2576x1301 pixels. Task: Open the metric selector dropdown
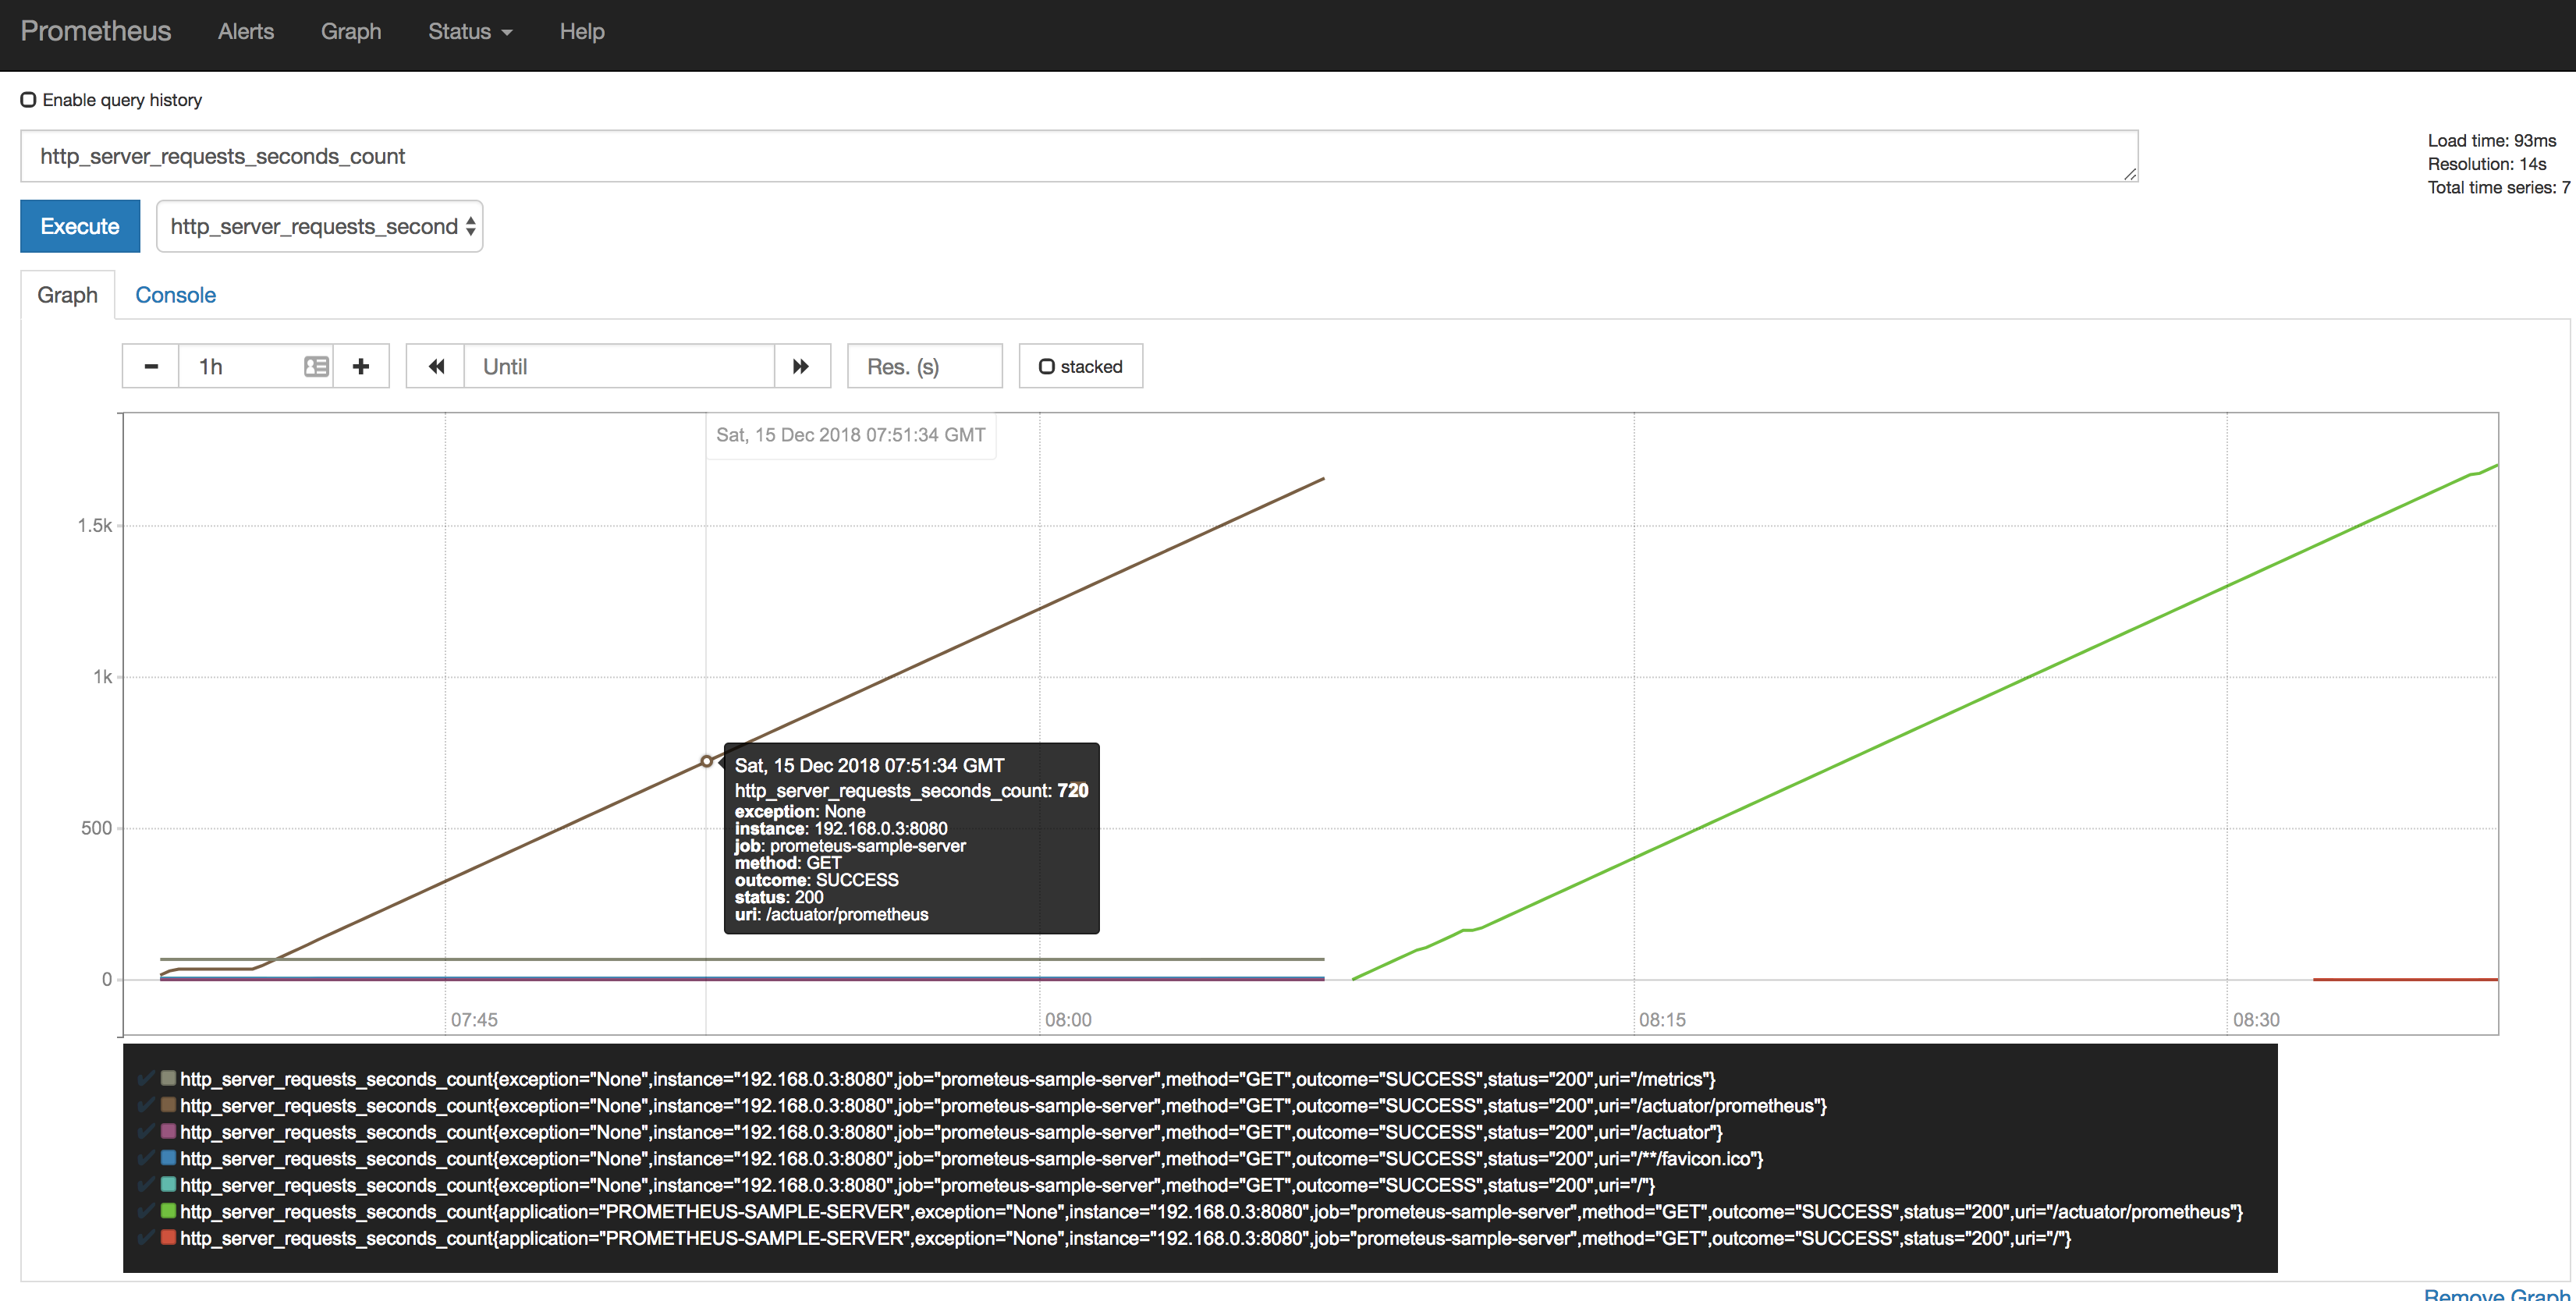pos(320,227)
